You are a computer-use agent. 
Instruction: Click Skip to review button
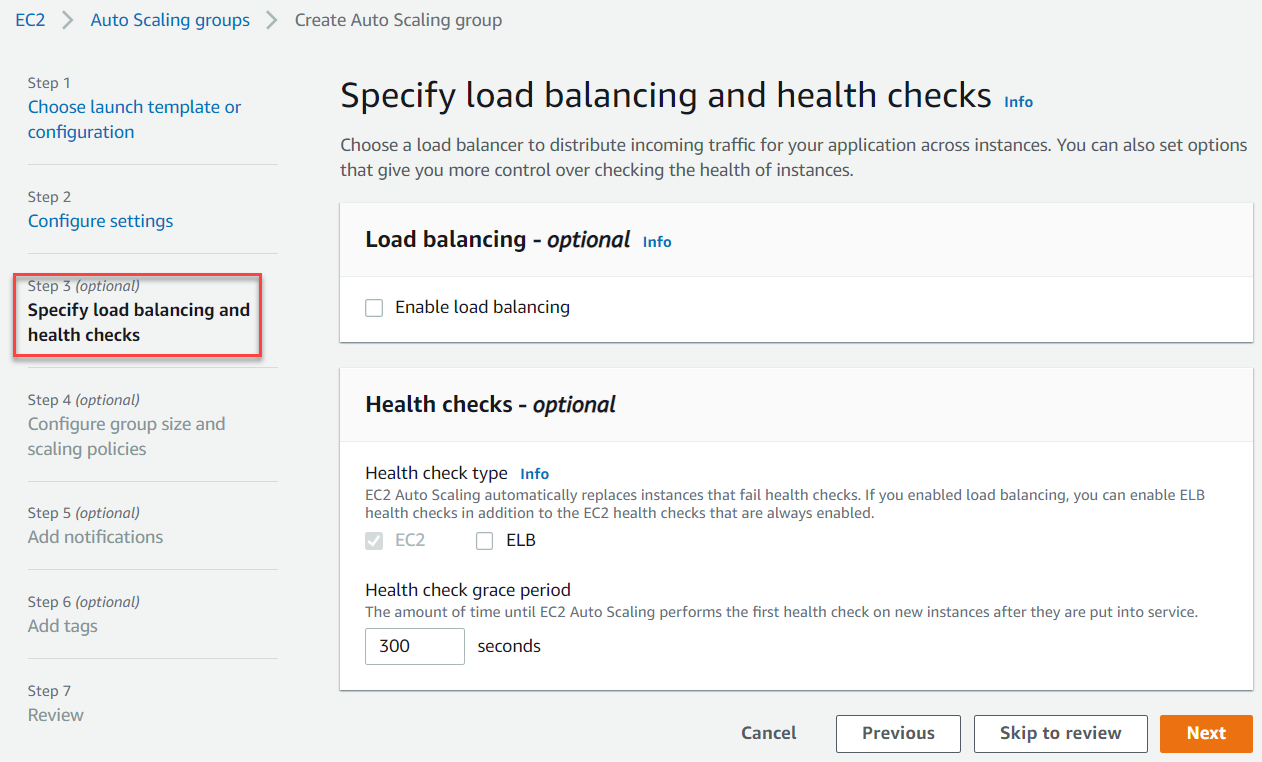[1060, 733]
